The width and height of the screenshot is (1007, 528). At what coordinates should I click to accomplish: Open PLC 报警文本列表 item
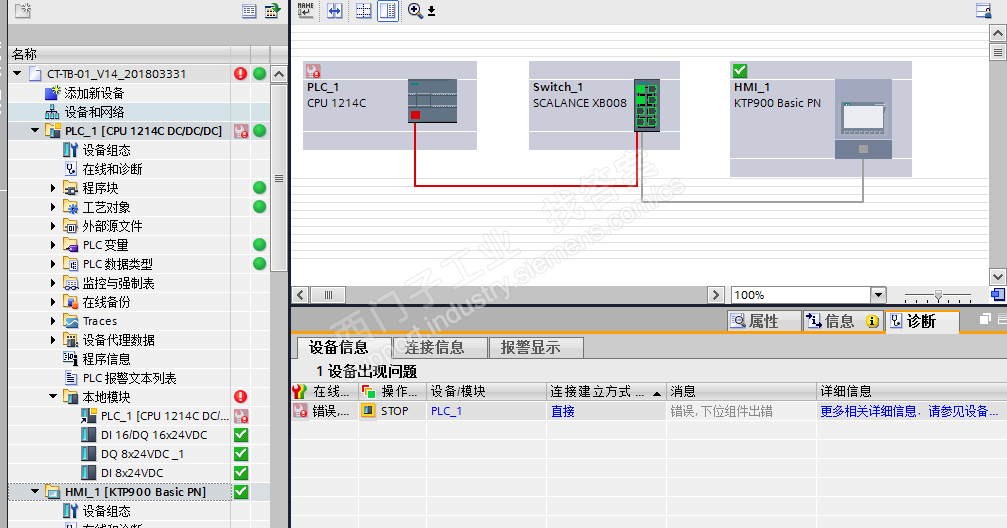129,378
